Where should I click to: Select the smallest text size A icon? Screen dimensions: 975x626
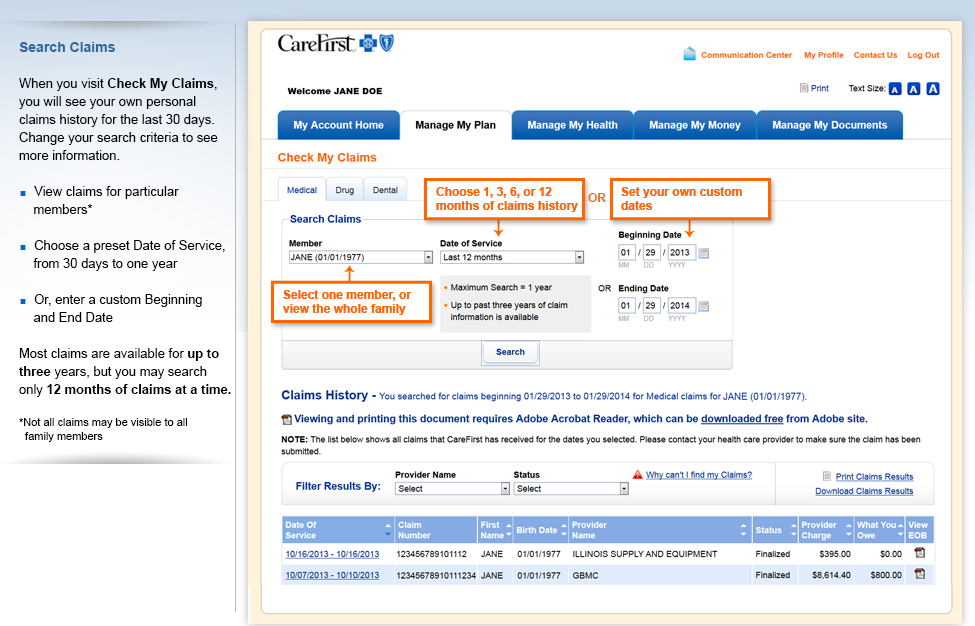coord(895,89)
